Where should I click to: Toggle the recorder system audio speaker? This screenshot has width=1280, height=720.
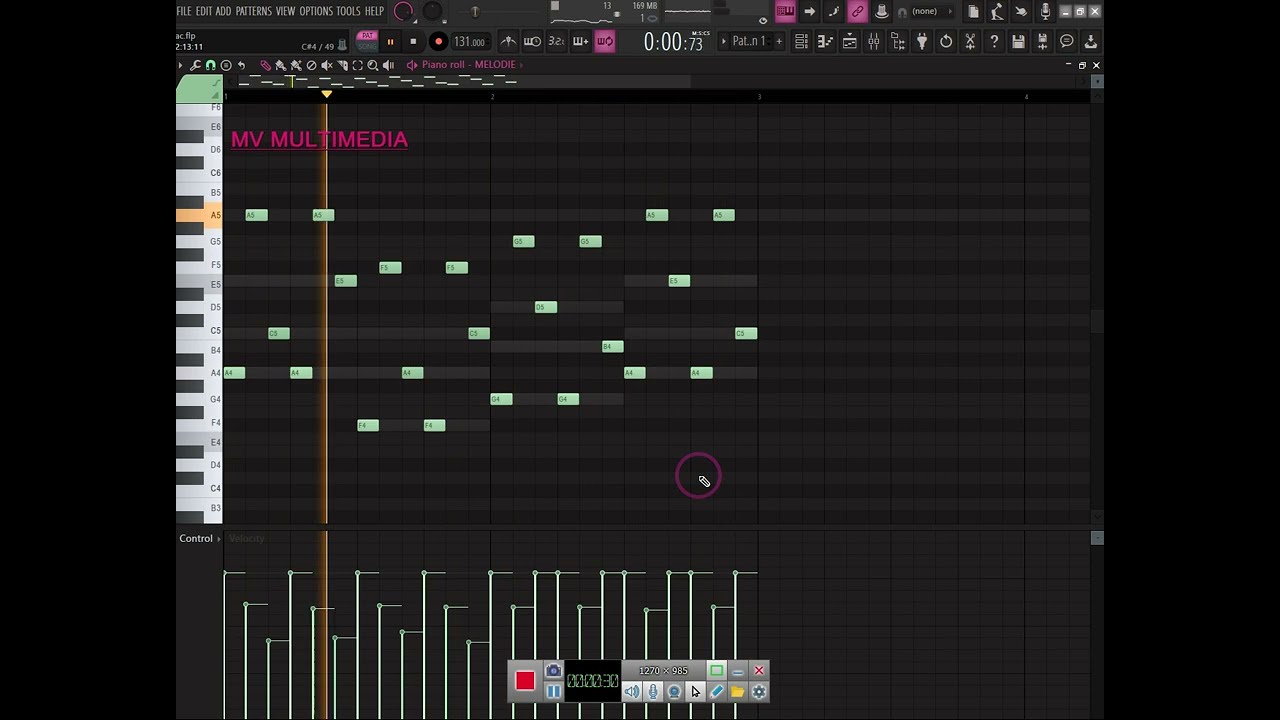point(632,691)
